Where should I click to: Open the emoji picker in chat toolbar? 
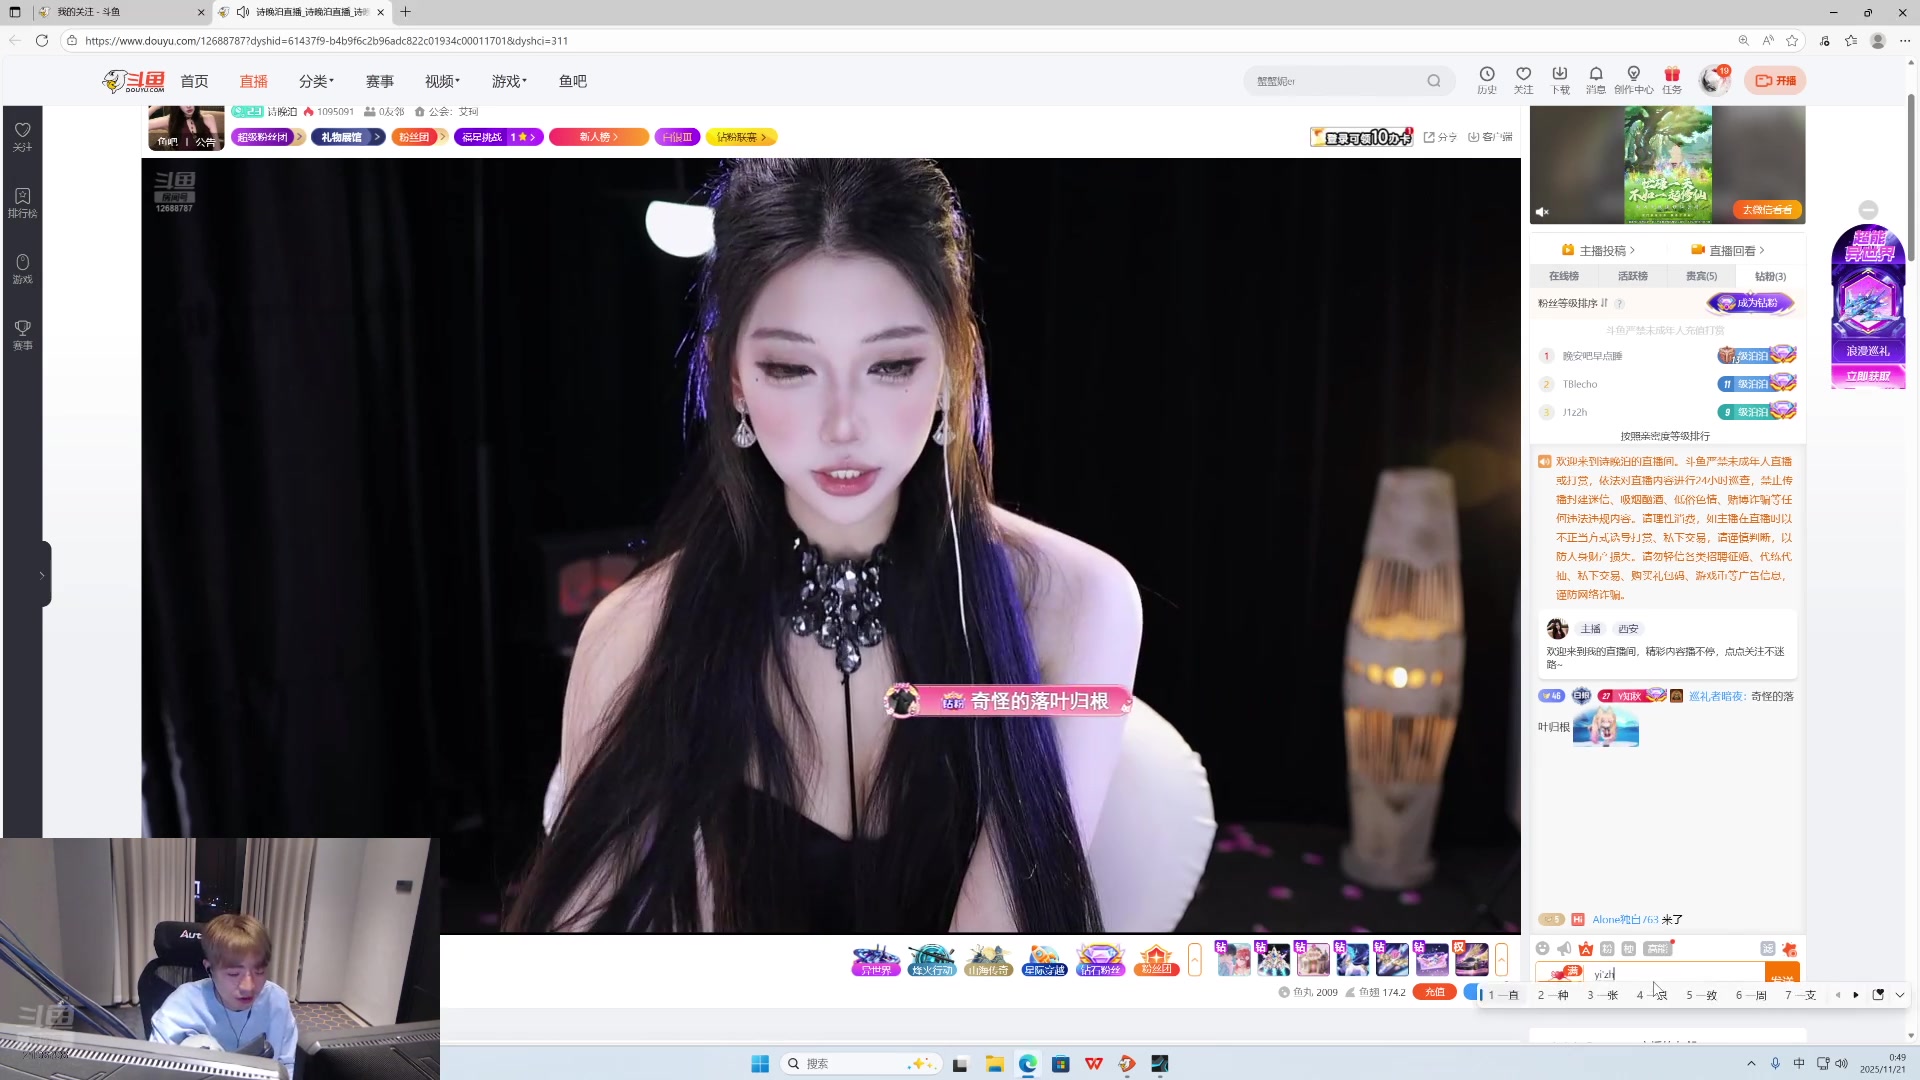coord(1543,948)
